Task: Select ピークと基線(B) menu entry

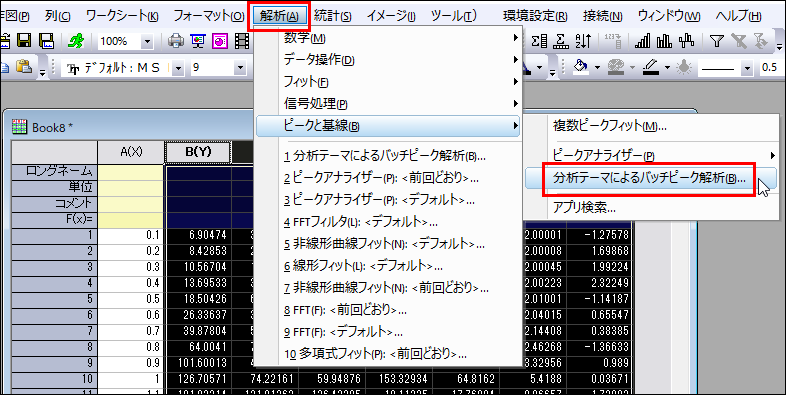Action: (388, 126)
